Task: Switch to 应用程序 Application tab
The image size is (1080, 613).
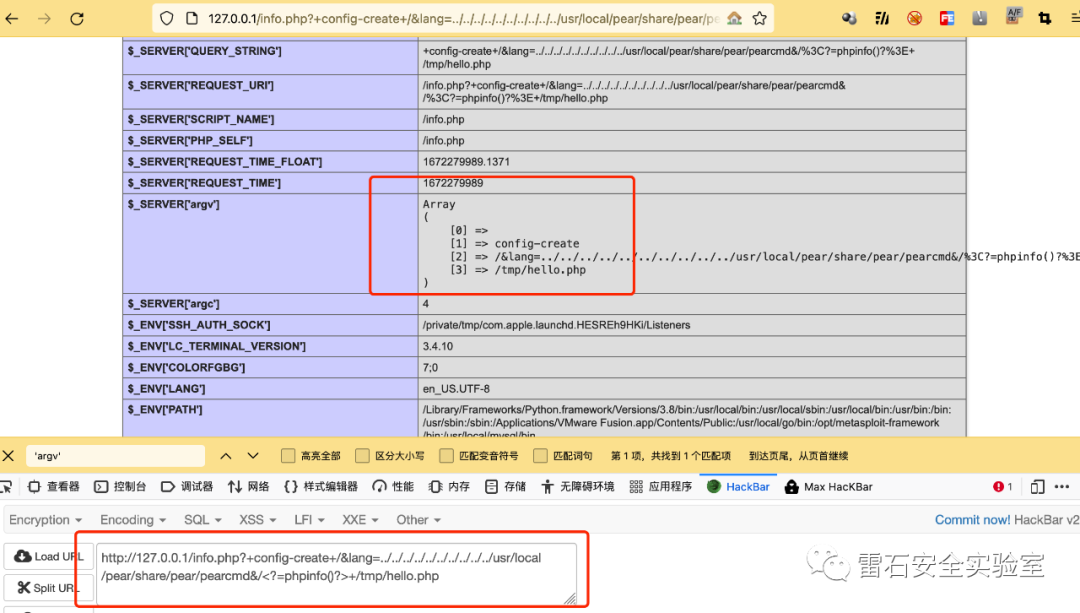Action: 661,487
